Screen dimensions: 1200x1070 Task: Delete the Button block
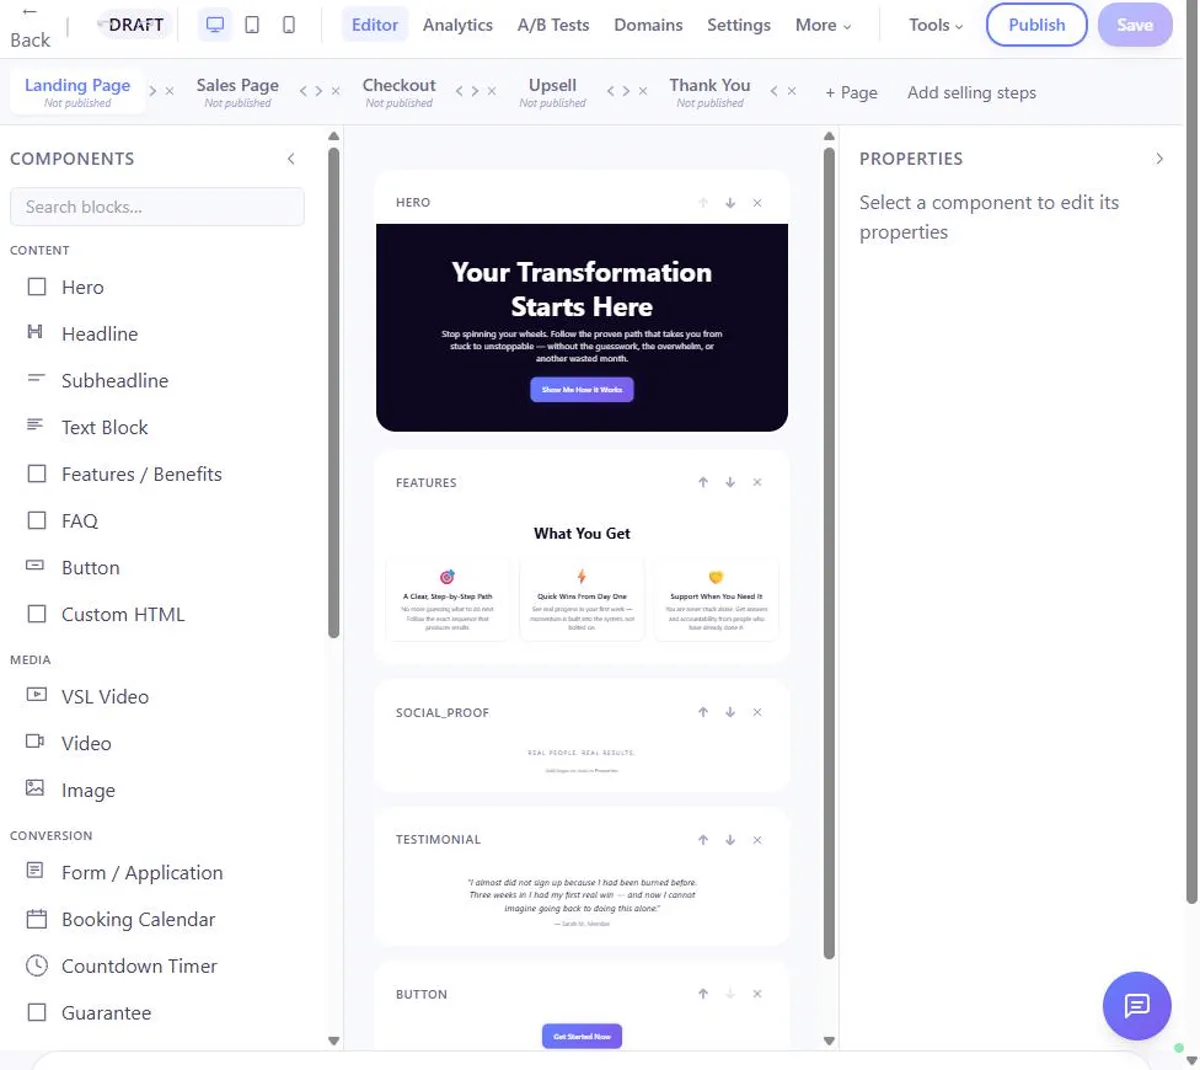tap(757, 994)
